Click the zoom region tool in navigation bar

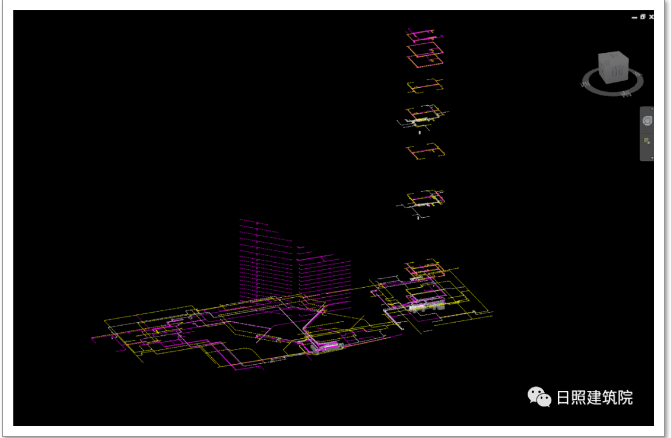(647, 141)
